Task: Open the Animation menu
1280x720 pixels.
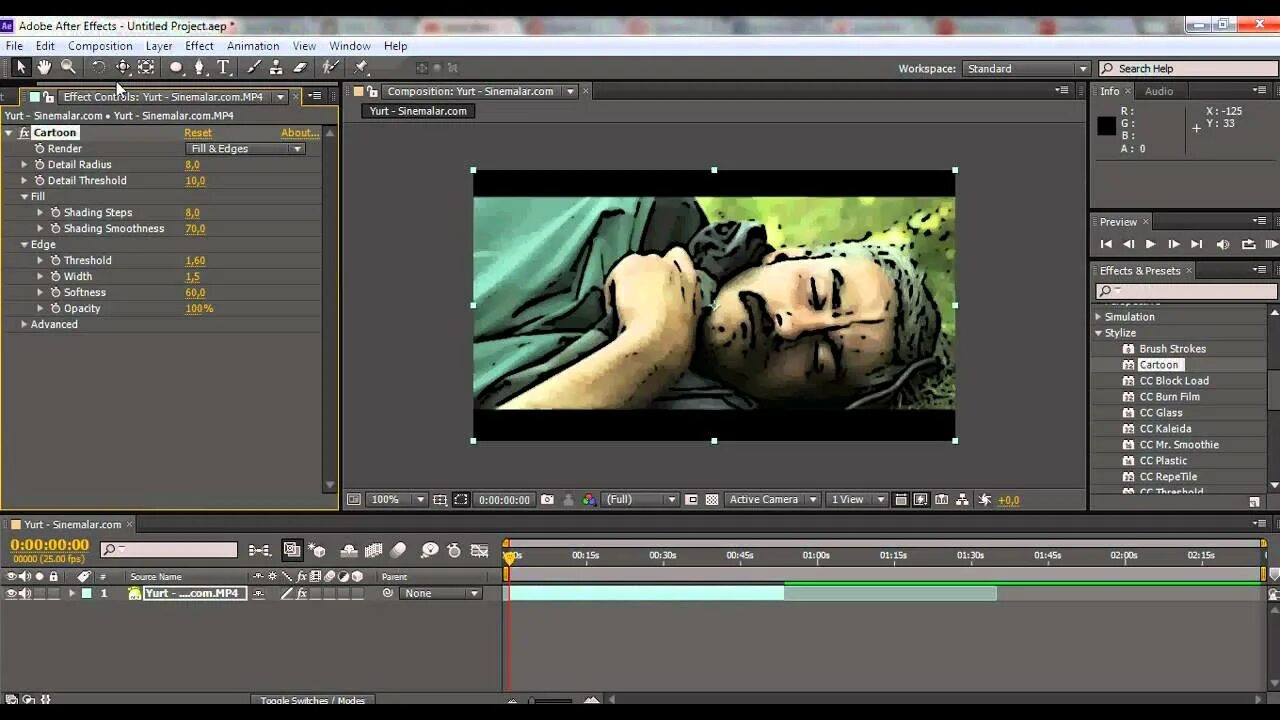Action: pos(253,46)
